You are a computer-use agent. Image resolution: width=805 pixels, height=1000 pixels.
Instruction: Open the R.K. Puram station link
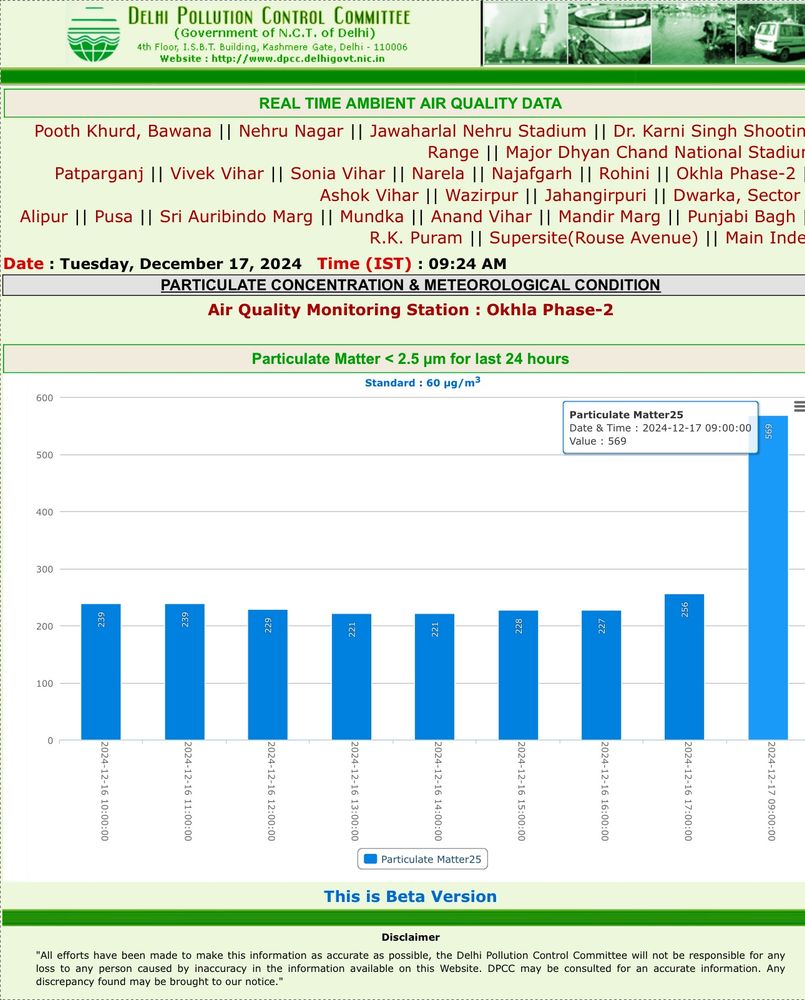(x=416, y=238)
